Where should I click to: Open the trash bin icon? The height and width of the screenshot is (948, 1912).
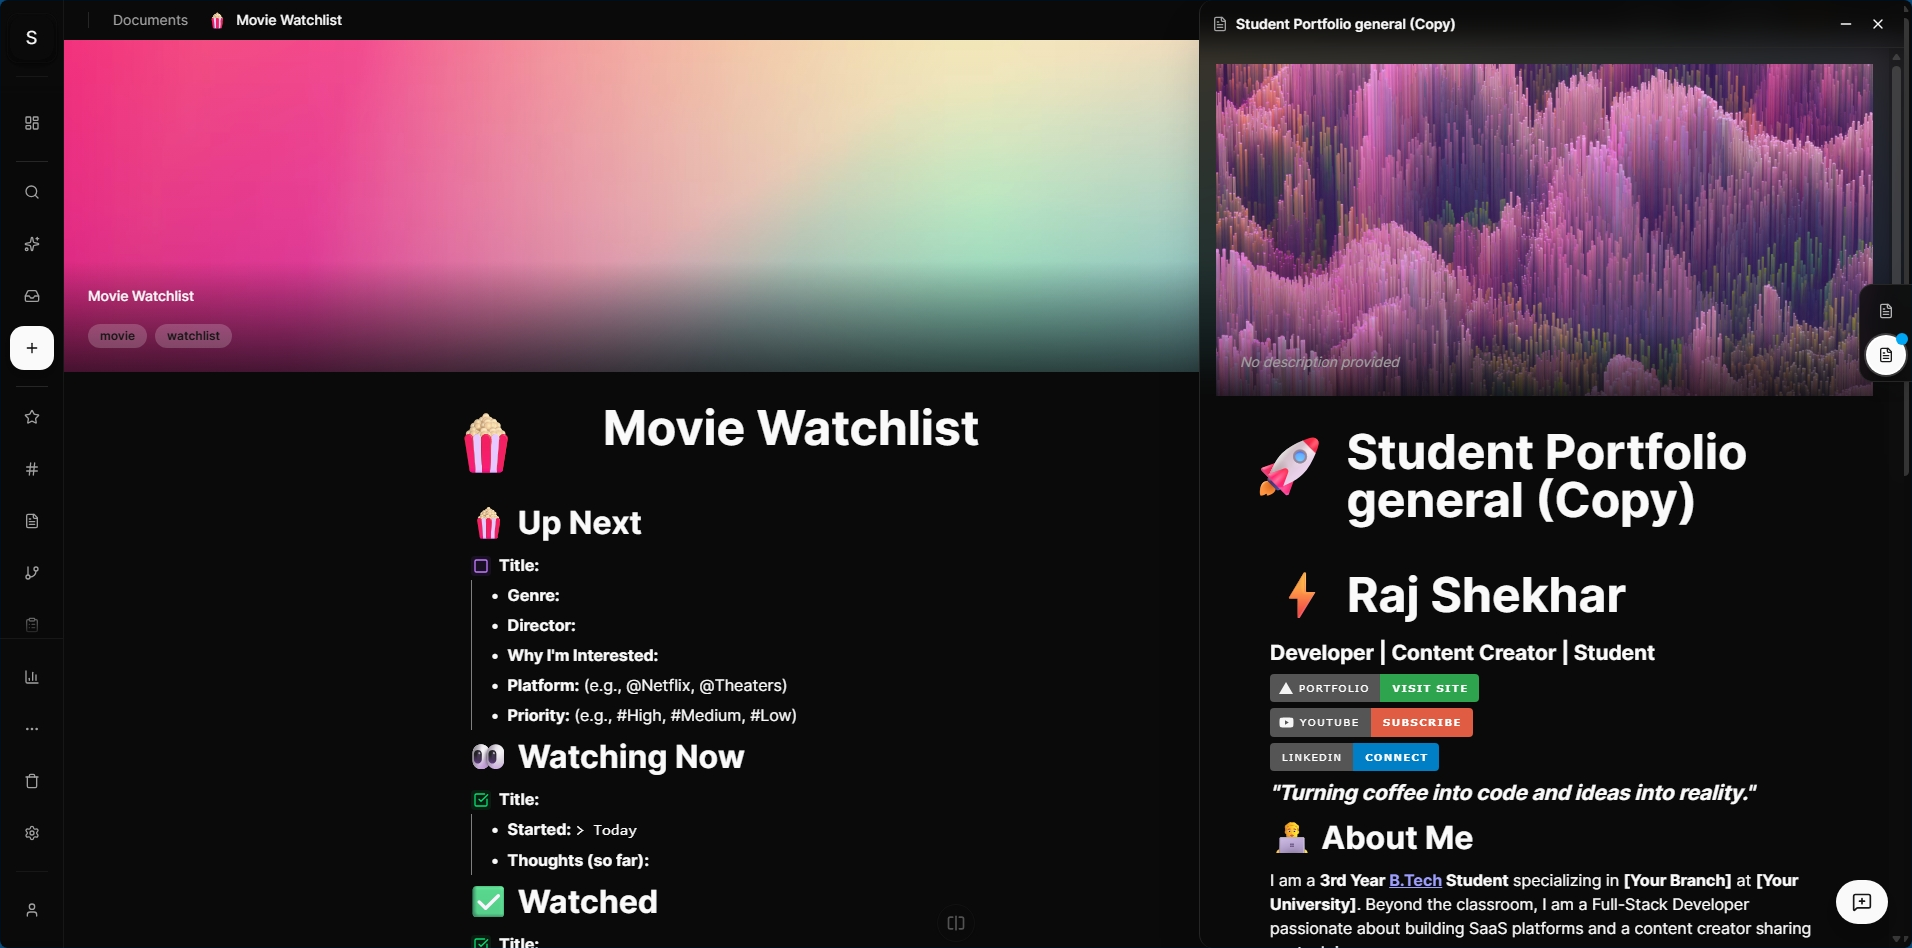32,781
